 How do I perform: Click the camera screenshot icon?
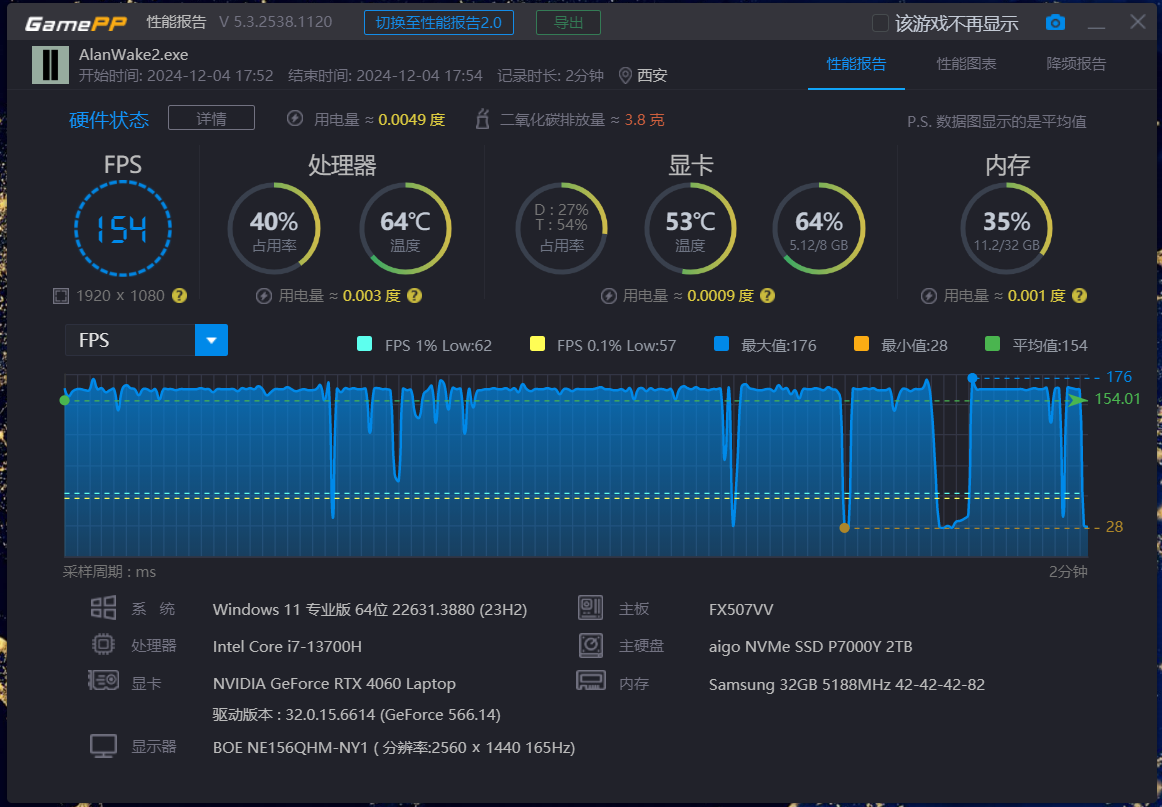[1055, 23]
